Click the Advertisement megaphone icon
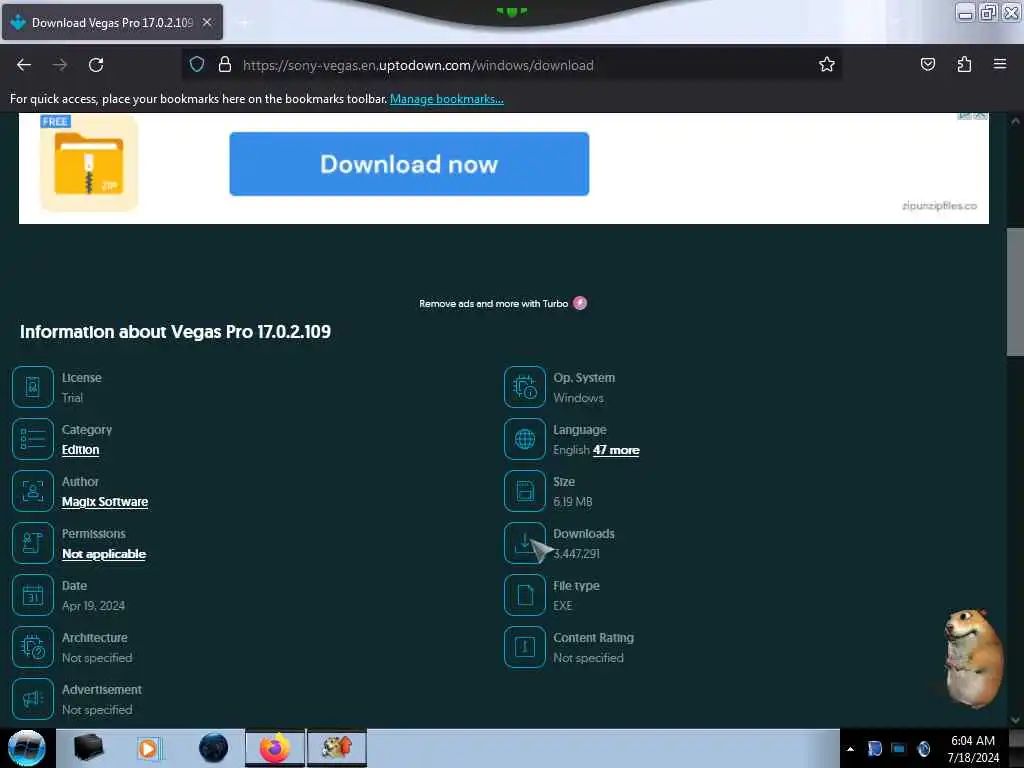Viewport: 1024px width, 768px height. pyautogui.click(x=33, y=699)
